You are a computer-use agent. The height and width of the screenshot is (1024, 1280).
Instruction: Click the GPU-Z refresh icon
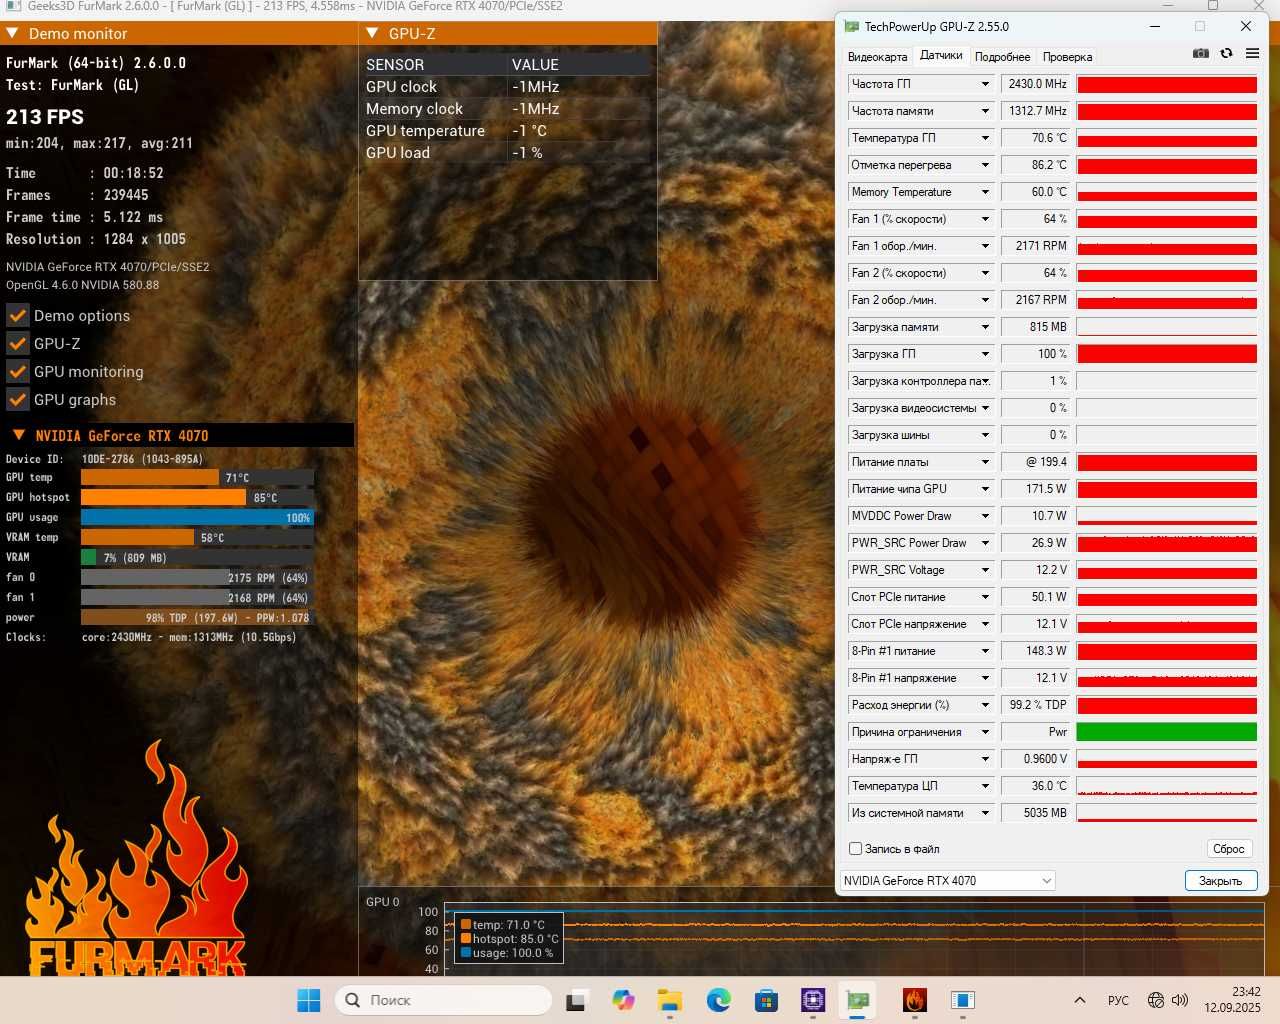pos(1226,54)
